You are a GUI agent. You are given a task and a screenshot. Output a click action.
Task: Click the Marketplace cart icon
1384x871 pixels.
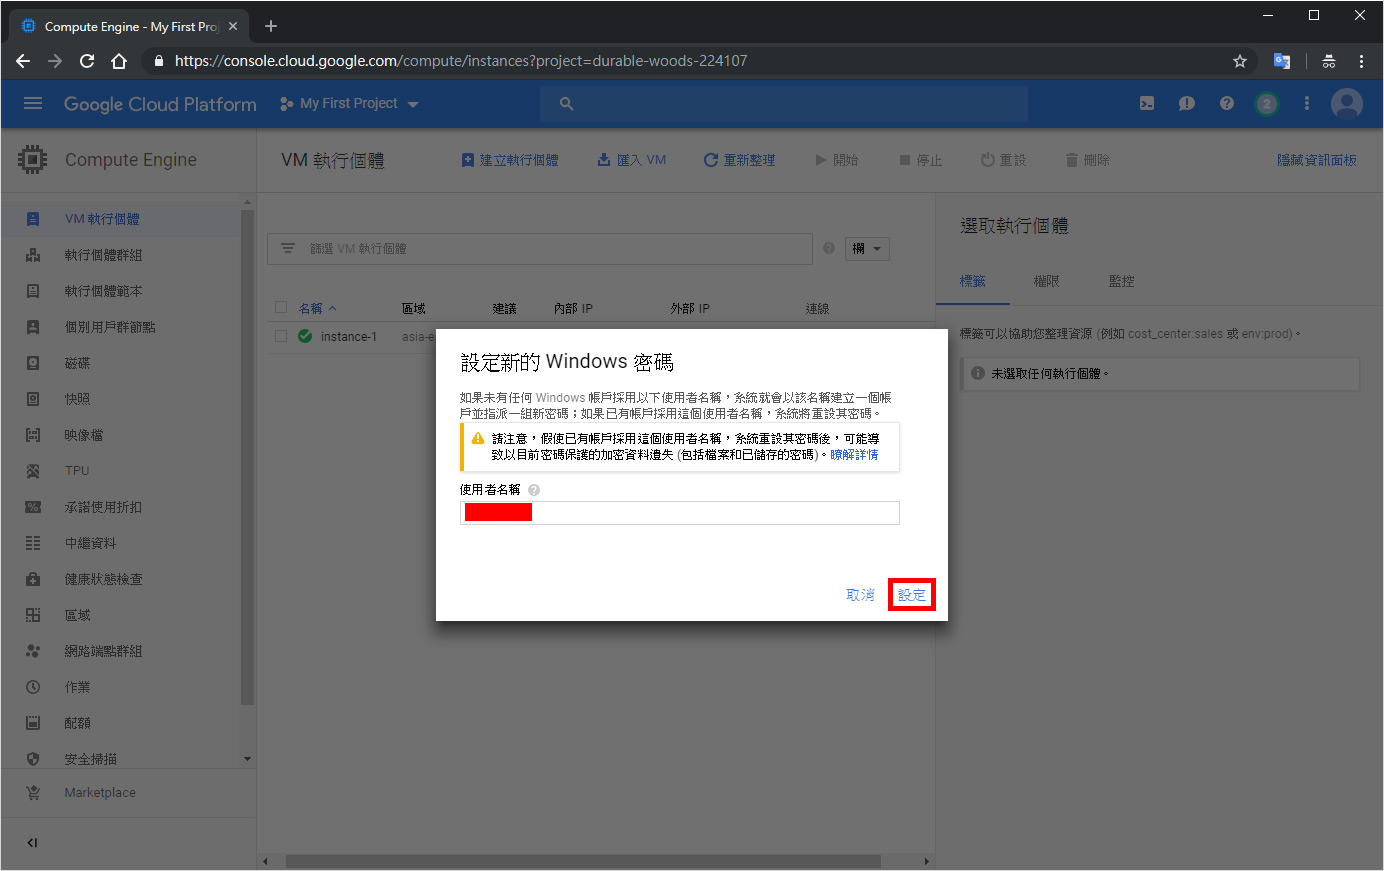coord(33,793)
